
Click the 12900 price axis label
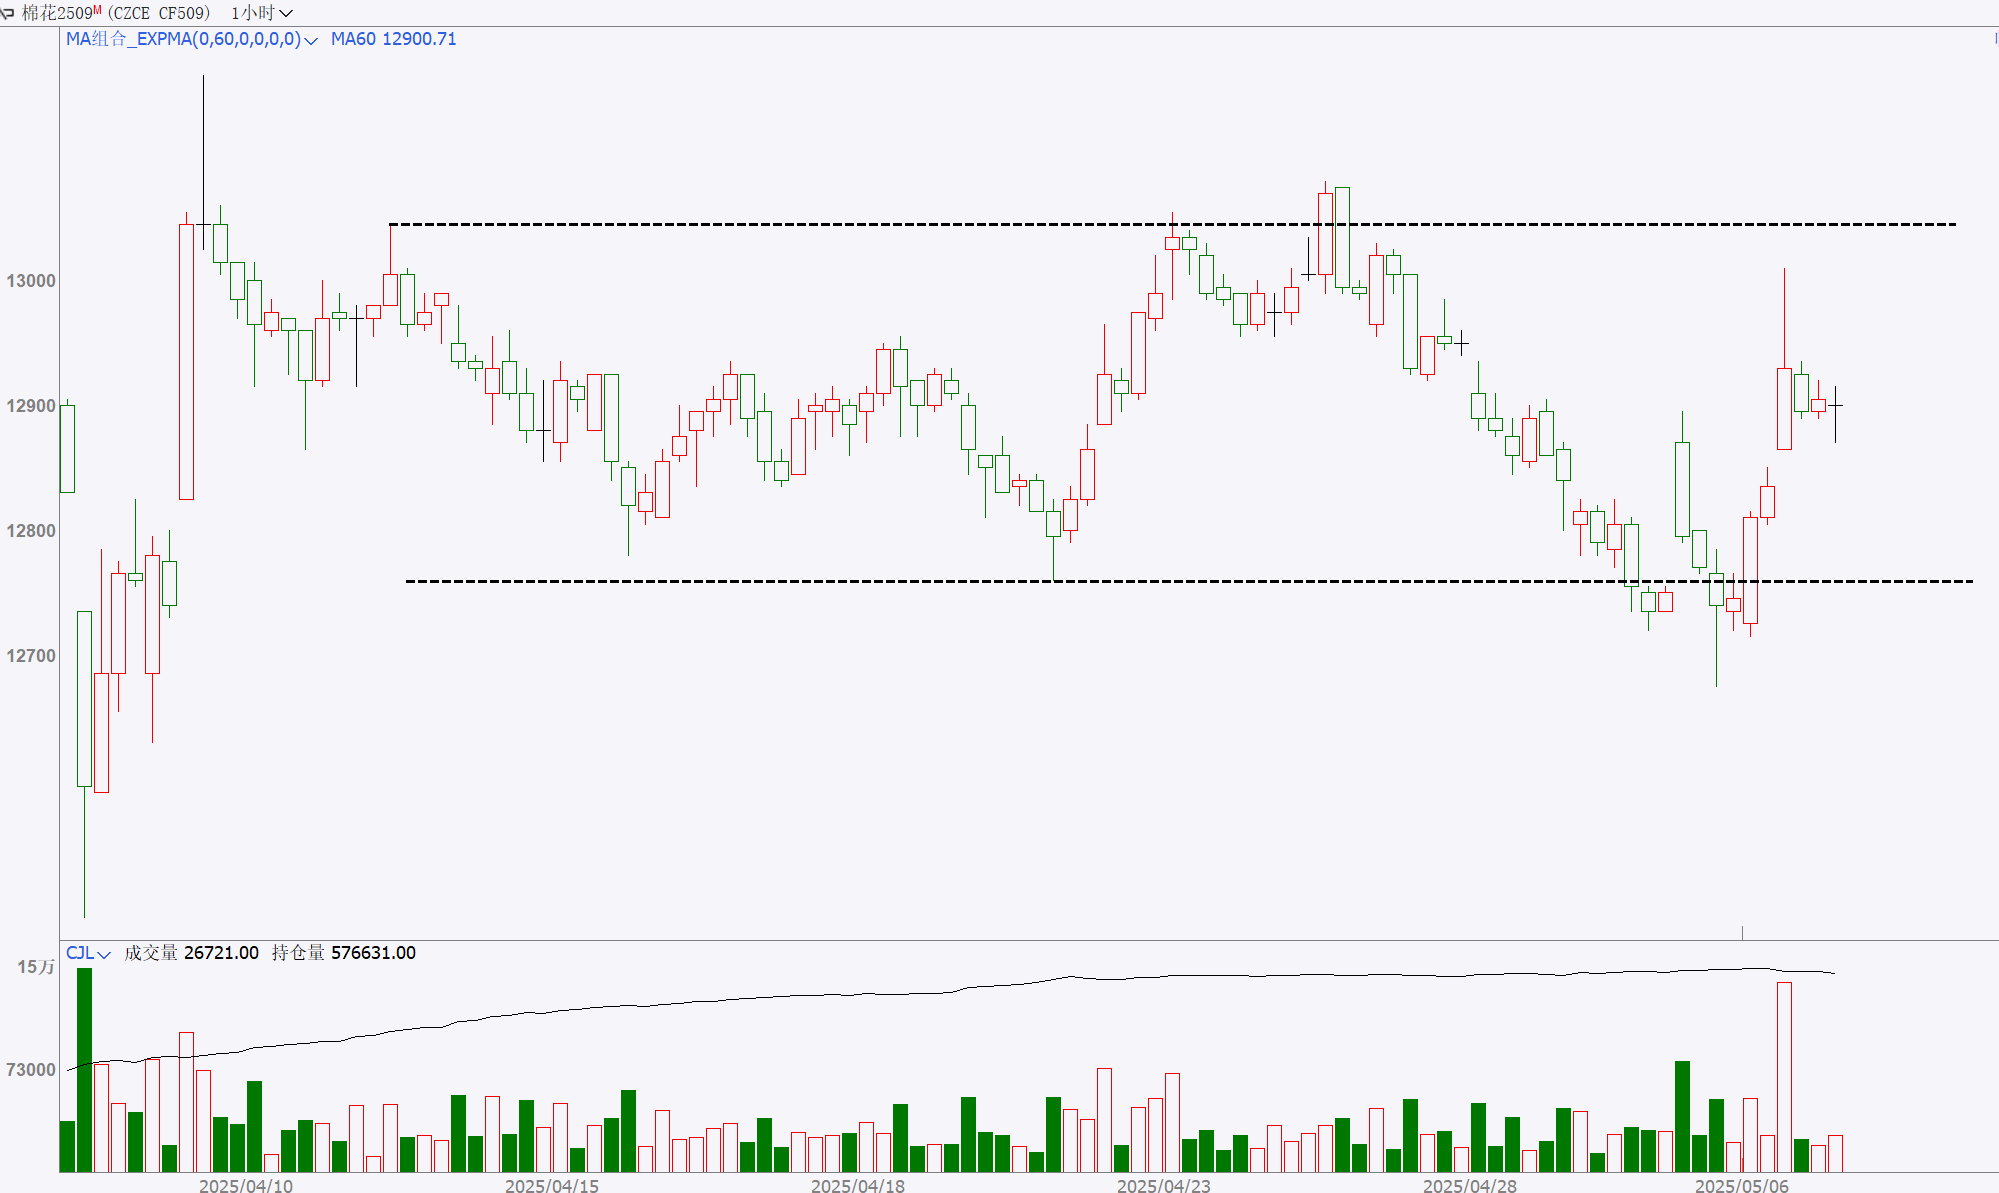click(31, 406)
